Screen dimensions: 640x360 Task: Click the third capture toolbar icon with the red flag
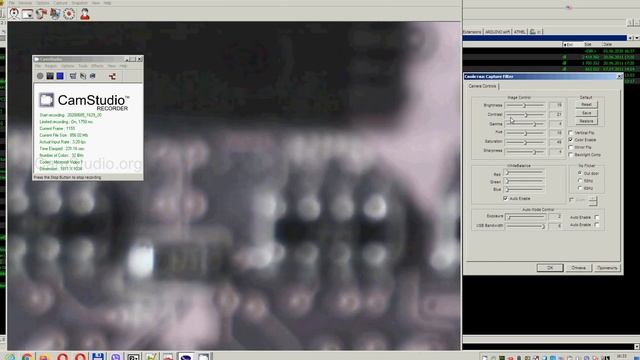click(41, 14)
